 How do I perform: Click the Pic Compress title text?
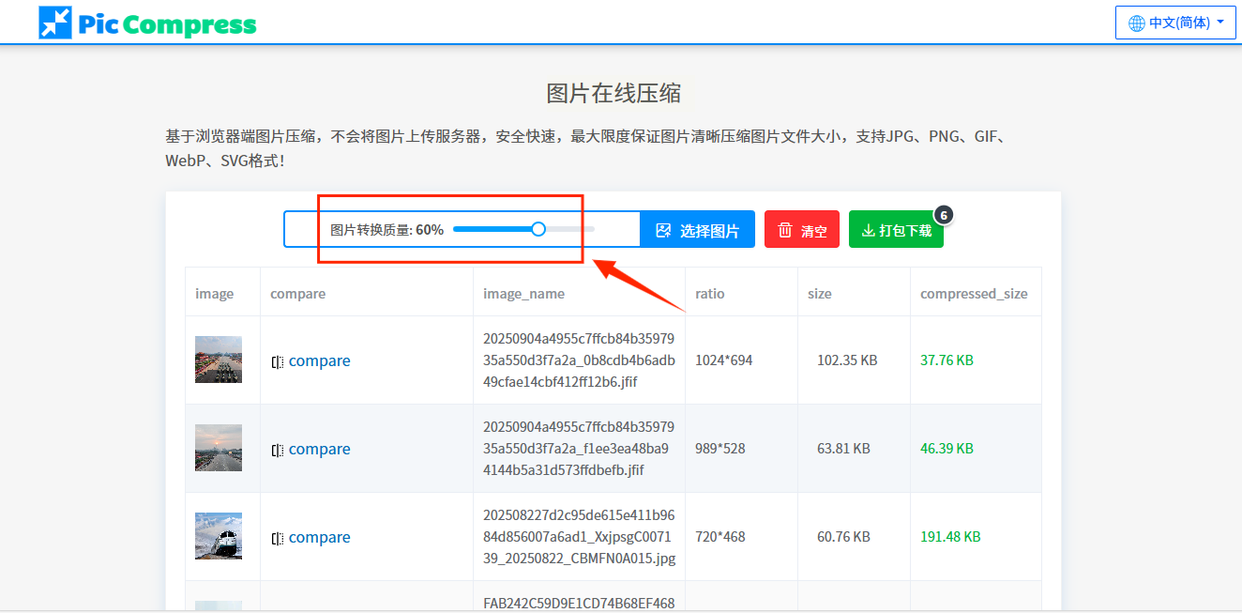point(168,24)
